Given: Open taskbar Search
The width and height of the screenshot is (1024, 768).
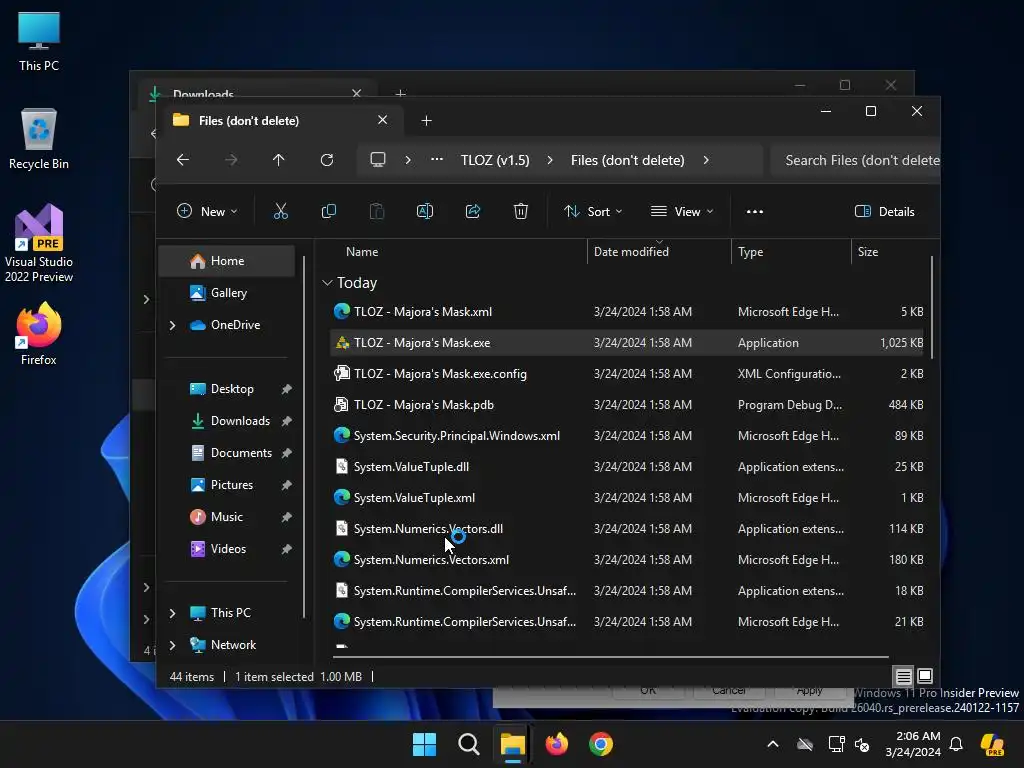Looking at the screenshot, I should pyautogui.click(x=469, y=744).
